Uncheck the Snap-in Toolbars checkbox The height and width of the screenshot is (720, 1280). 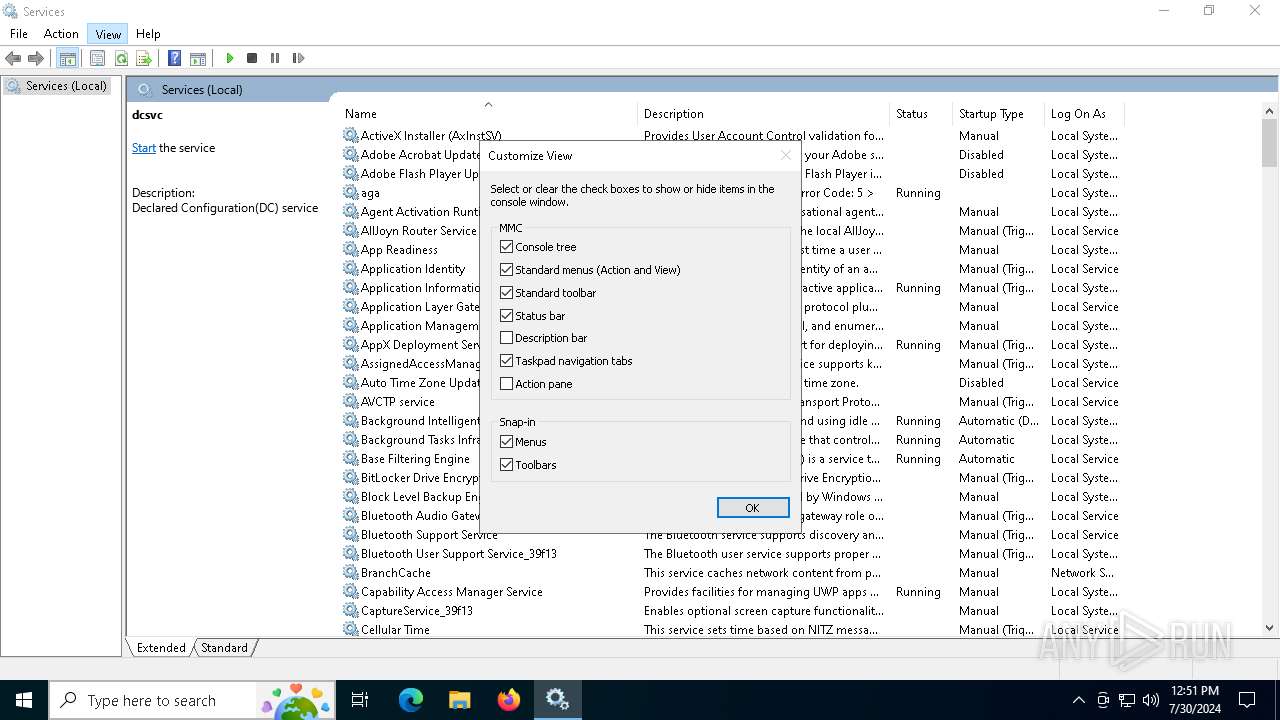(x=506, y=464)
